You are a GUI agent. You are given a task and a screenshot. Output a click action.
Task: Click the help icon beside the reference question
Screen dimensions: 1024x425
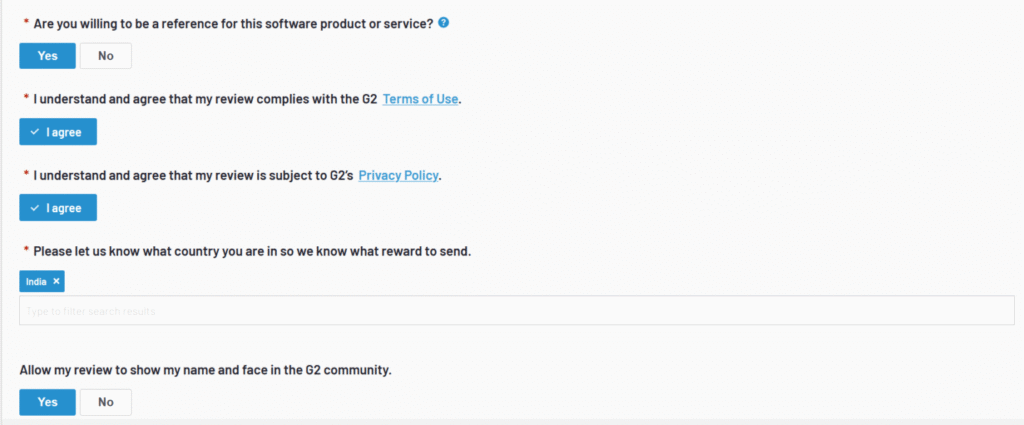[x=444, y=22]
